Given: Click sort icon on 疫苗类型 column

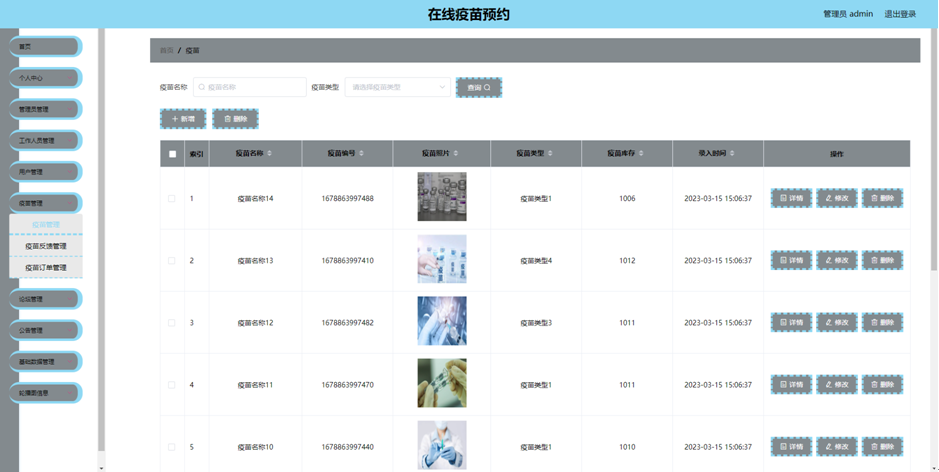Looking at the screenshot, I should pos(550,153).
